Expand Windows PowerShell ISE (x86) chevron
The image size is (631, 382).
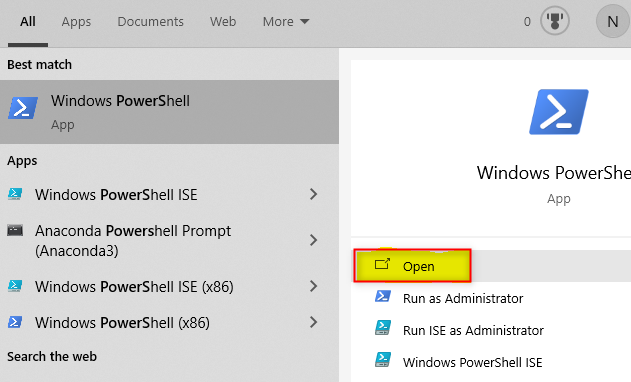coord(313,286)
